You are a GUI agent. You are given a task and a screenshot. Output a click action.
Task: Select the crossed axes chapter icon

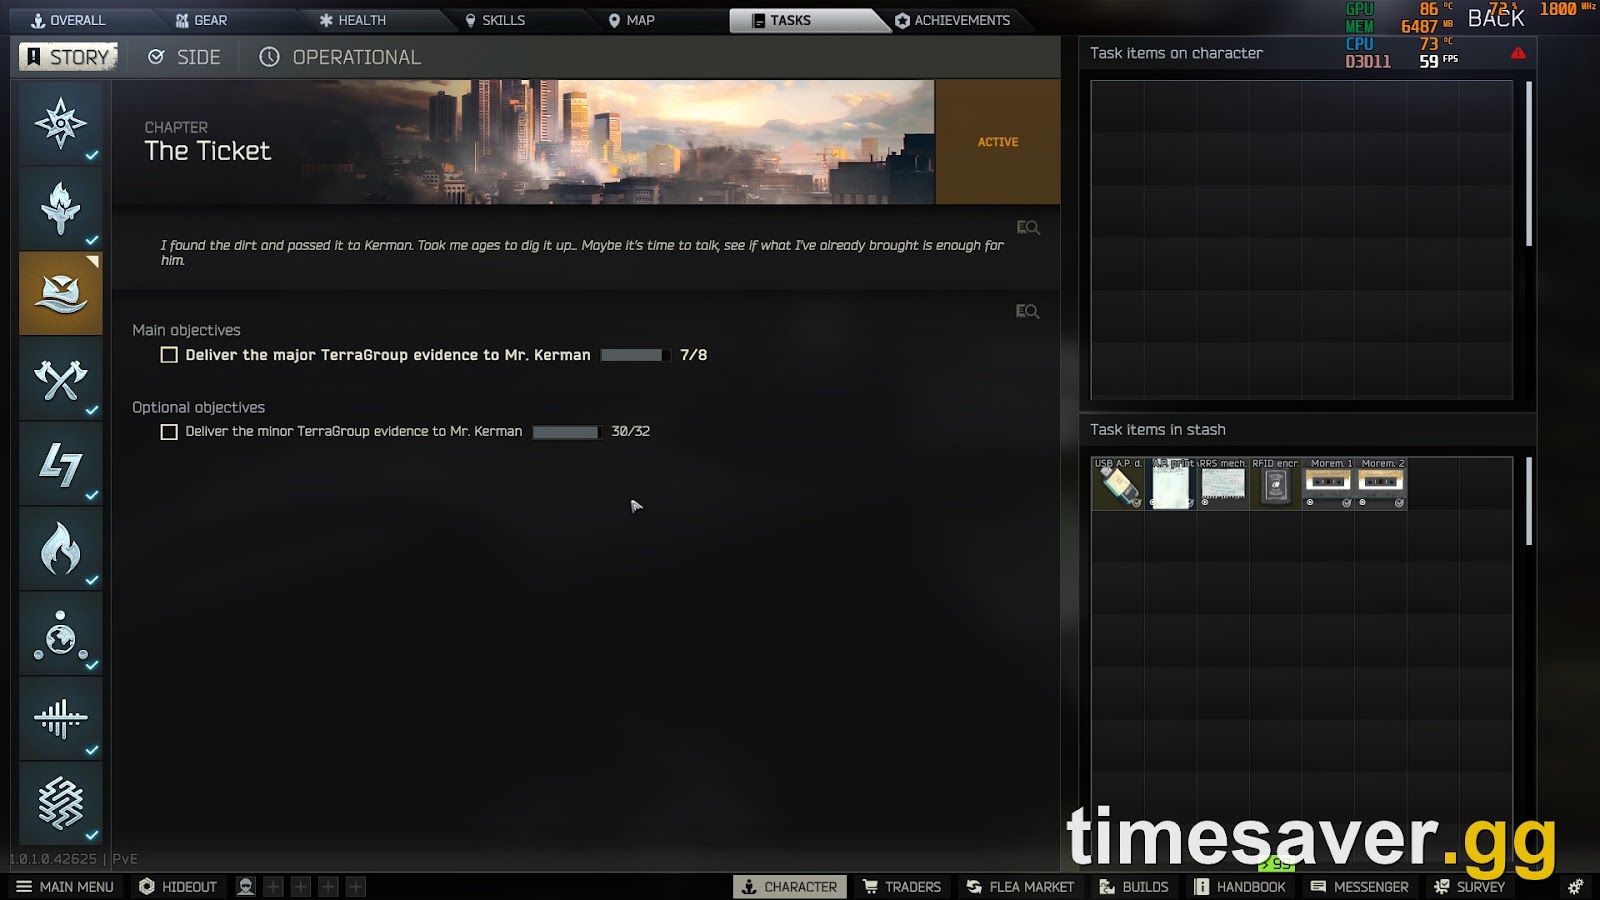61,379
